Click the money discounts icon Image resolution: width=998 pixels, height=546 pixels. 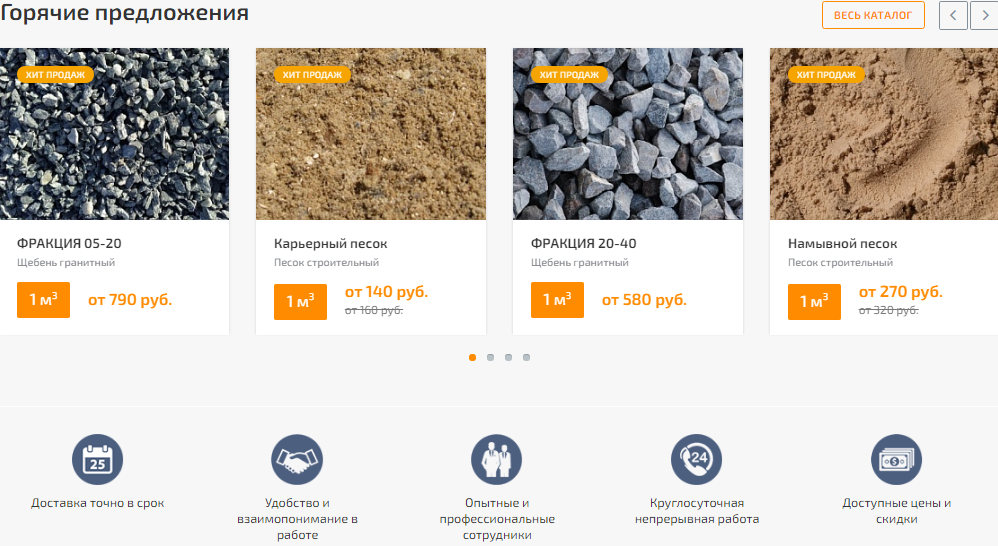(896, 459)
